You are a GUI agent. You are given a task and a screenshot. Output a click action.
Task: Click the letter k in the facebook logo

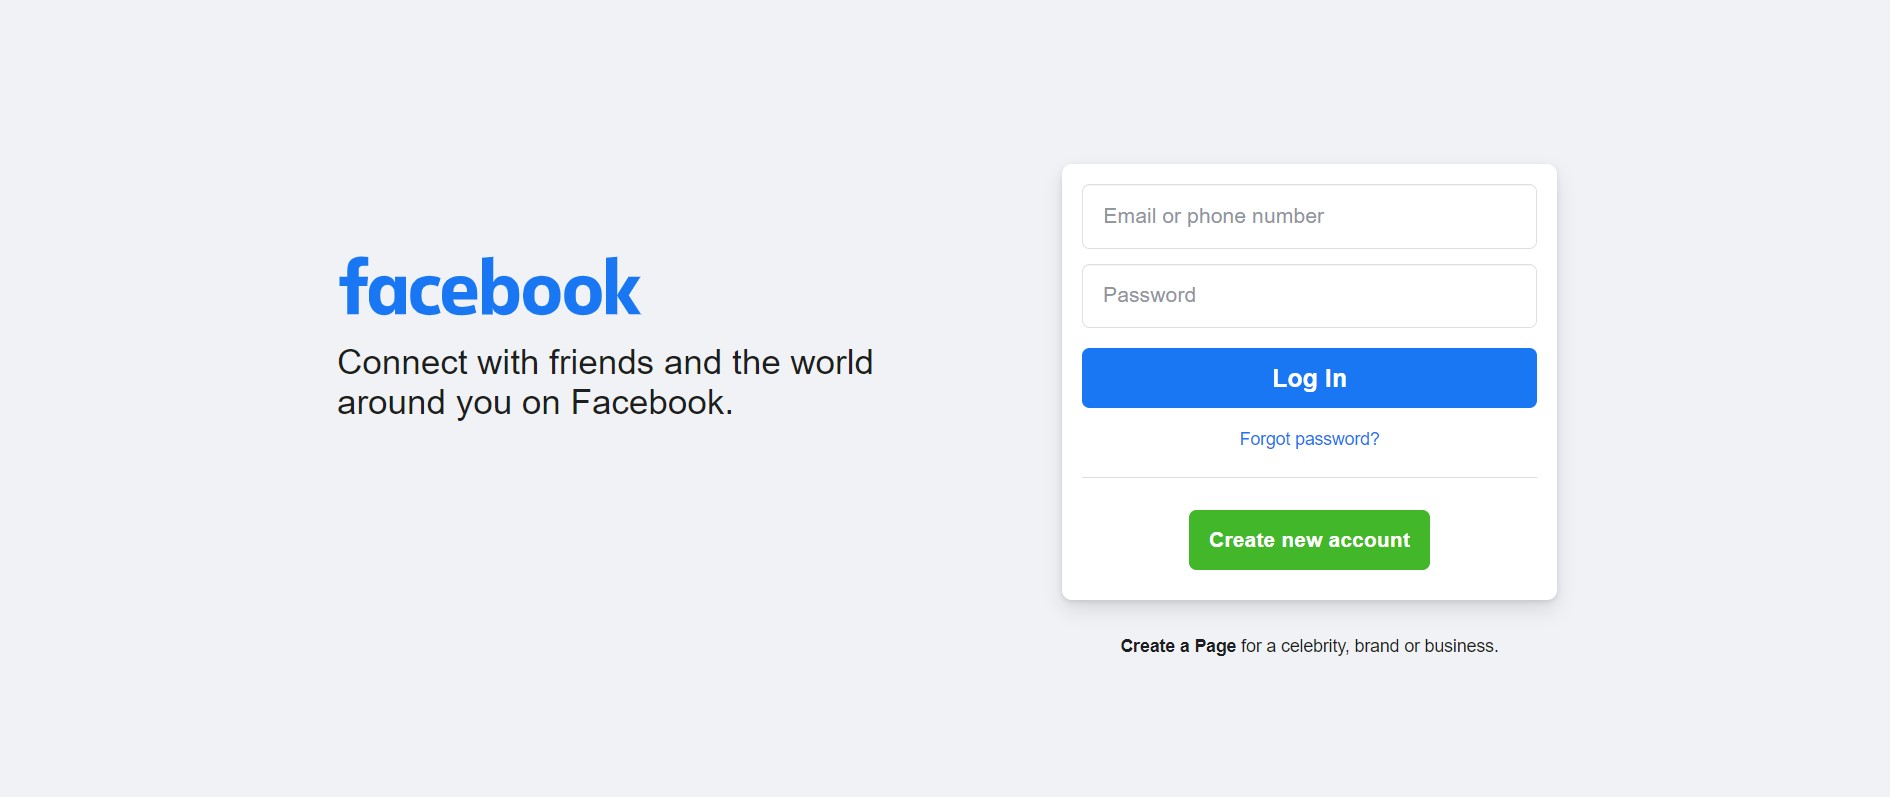point(619,287)
